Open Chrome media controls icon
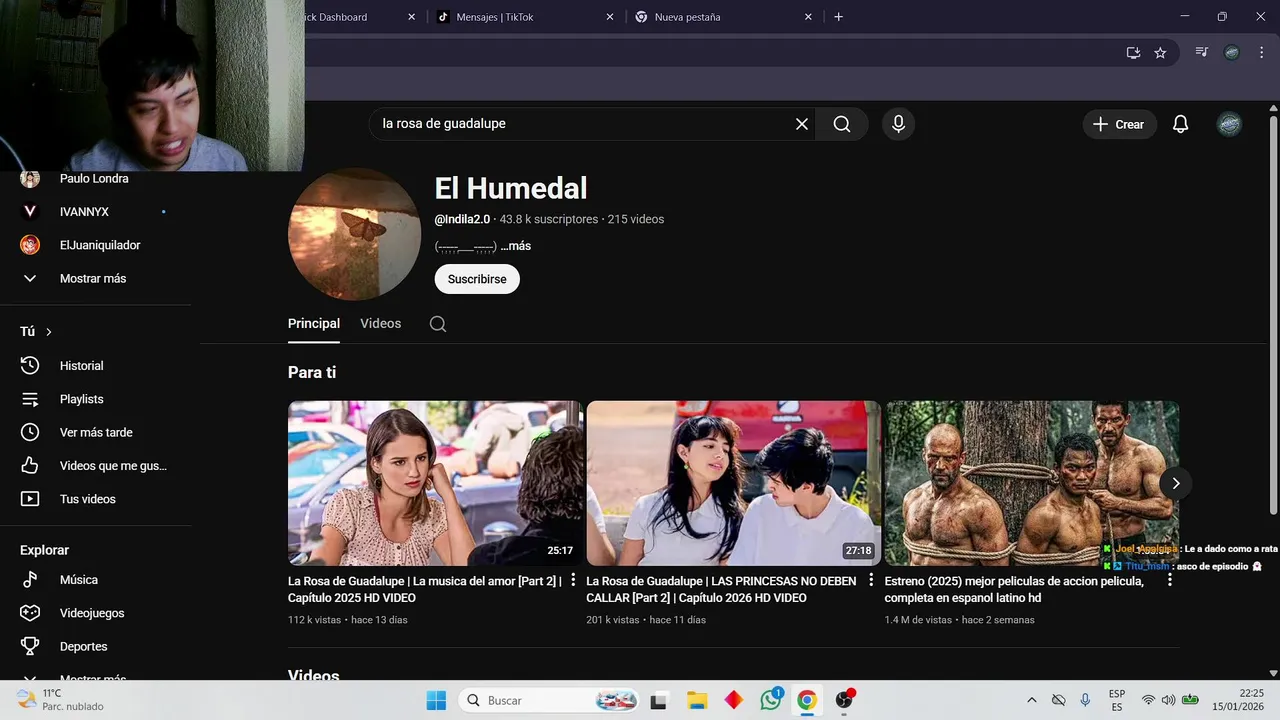 pos(1202,52)
